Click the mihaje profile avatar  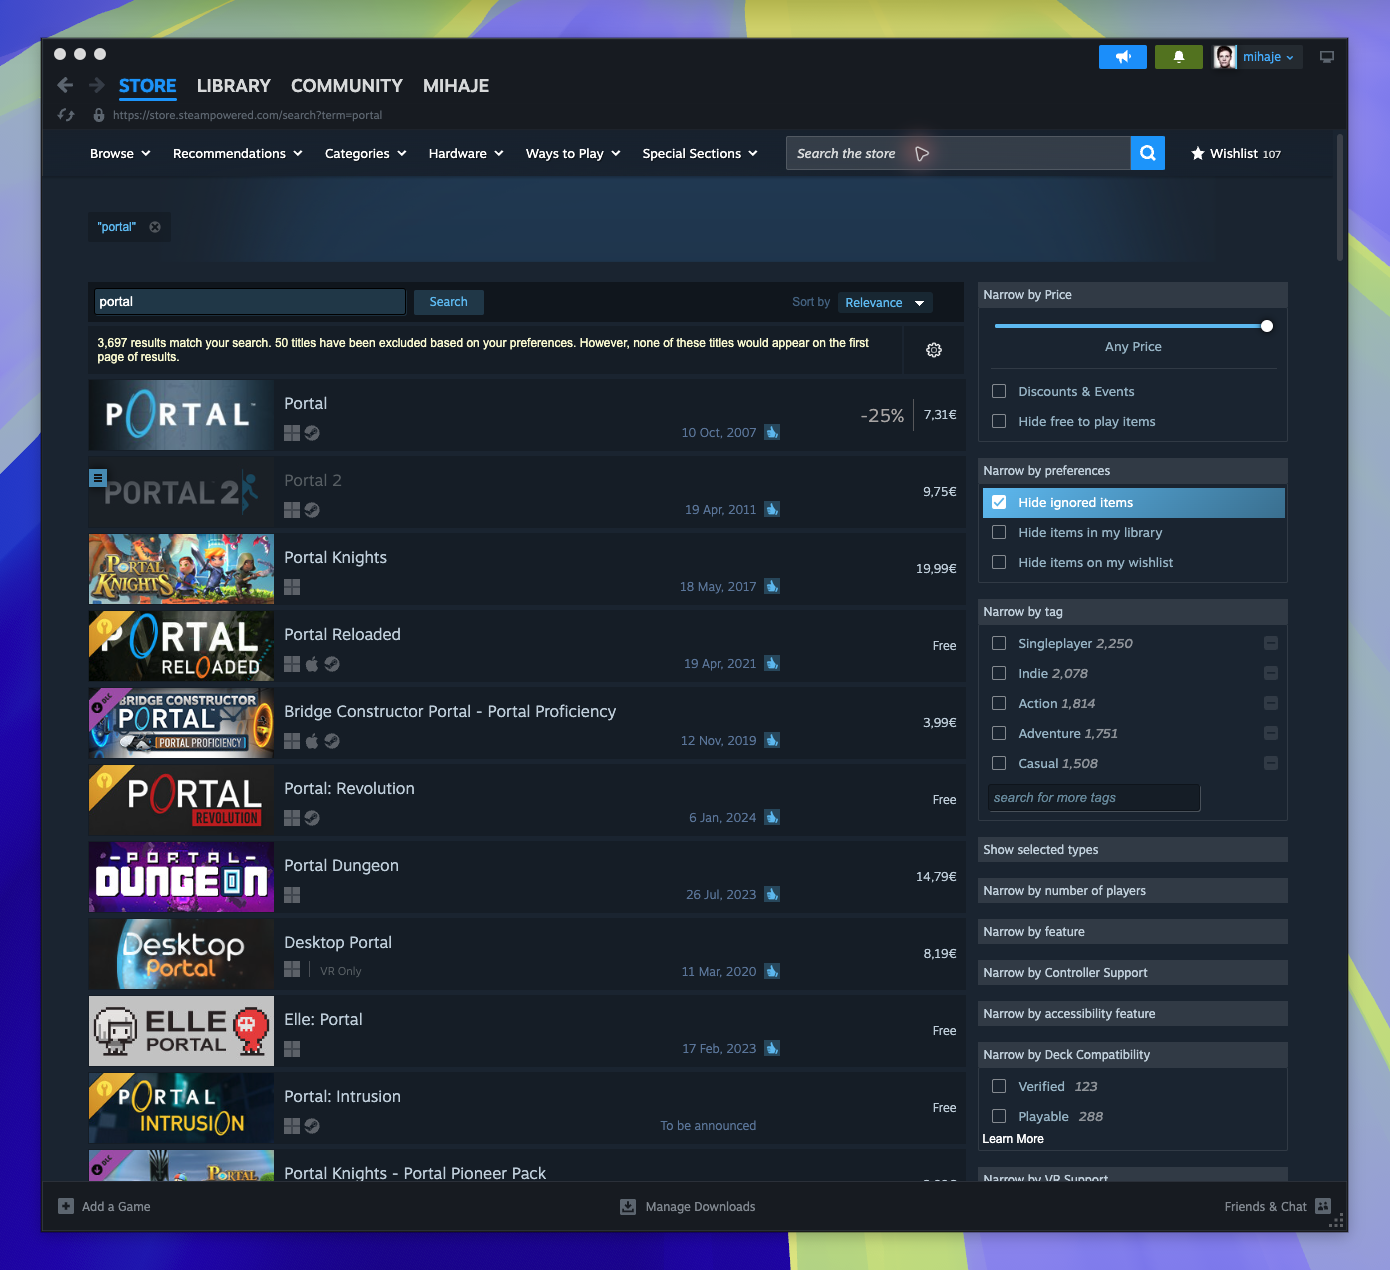tap(1225, 57)
